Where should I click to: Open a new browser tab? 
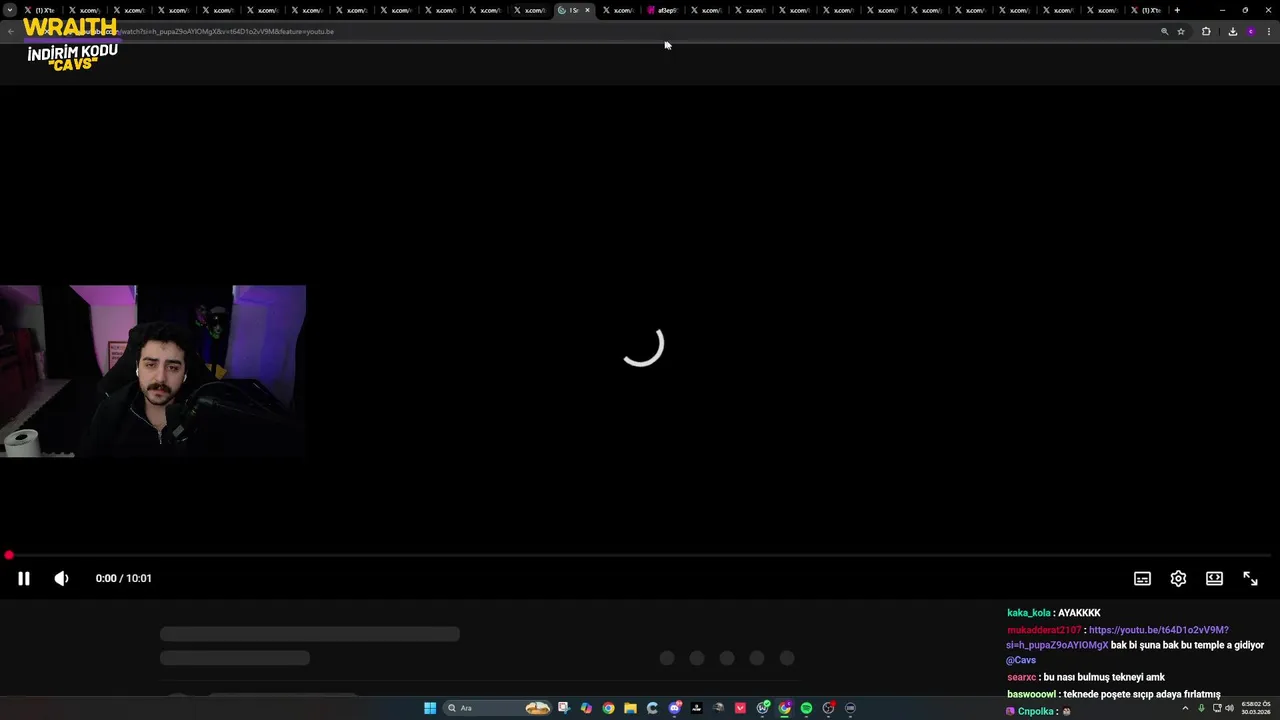click(x=1177, y=10)
